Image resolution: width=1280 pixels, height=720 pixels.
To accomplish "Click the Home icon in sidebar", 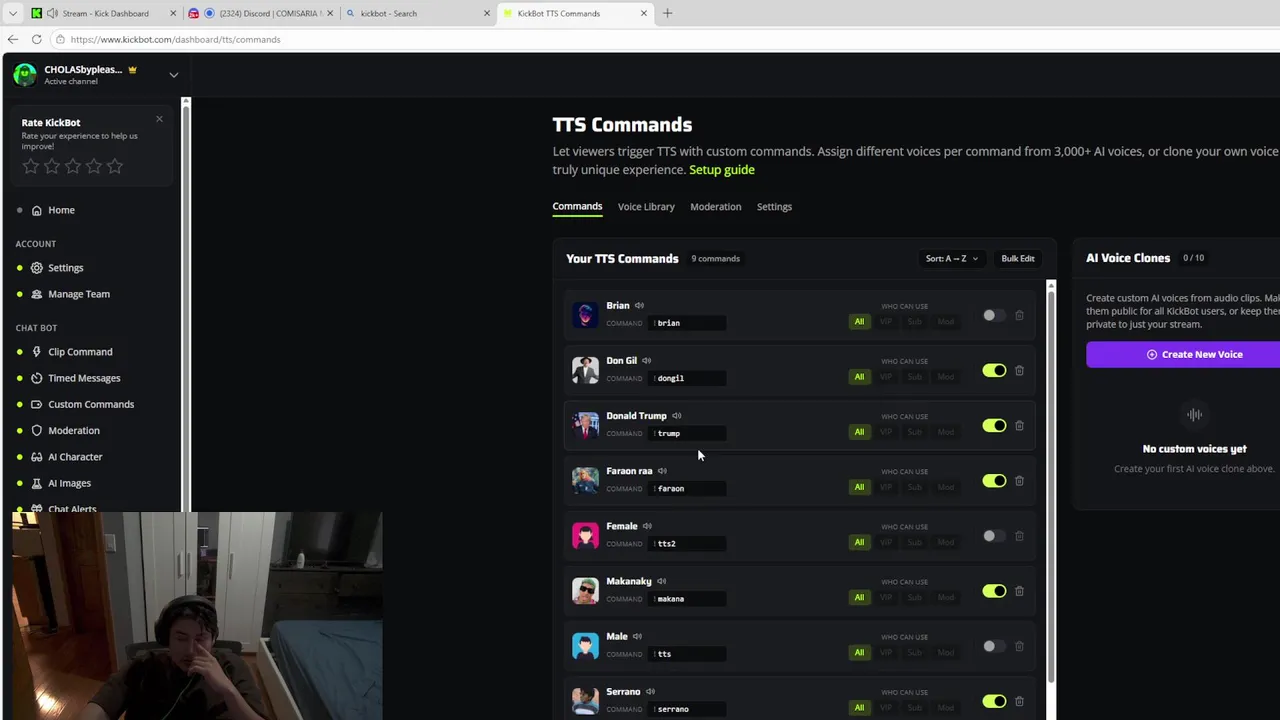I will coord(37,210).
